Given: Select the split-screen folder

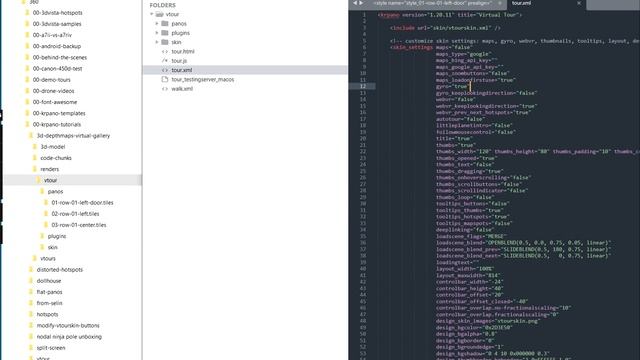Looking at the screenshot, I should (x=51, y=348).
